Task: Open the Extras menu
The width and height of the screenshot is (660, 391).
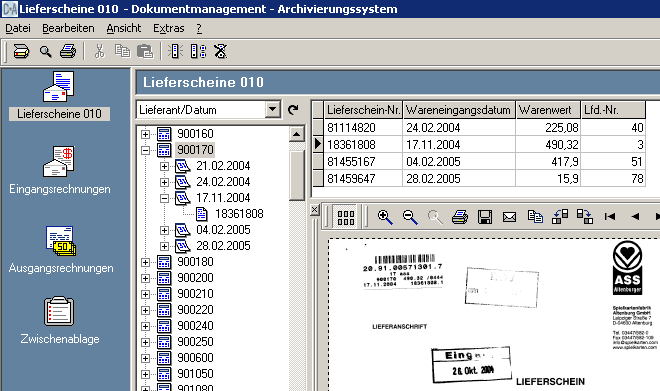Action: (x=168, y=29)
